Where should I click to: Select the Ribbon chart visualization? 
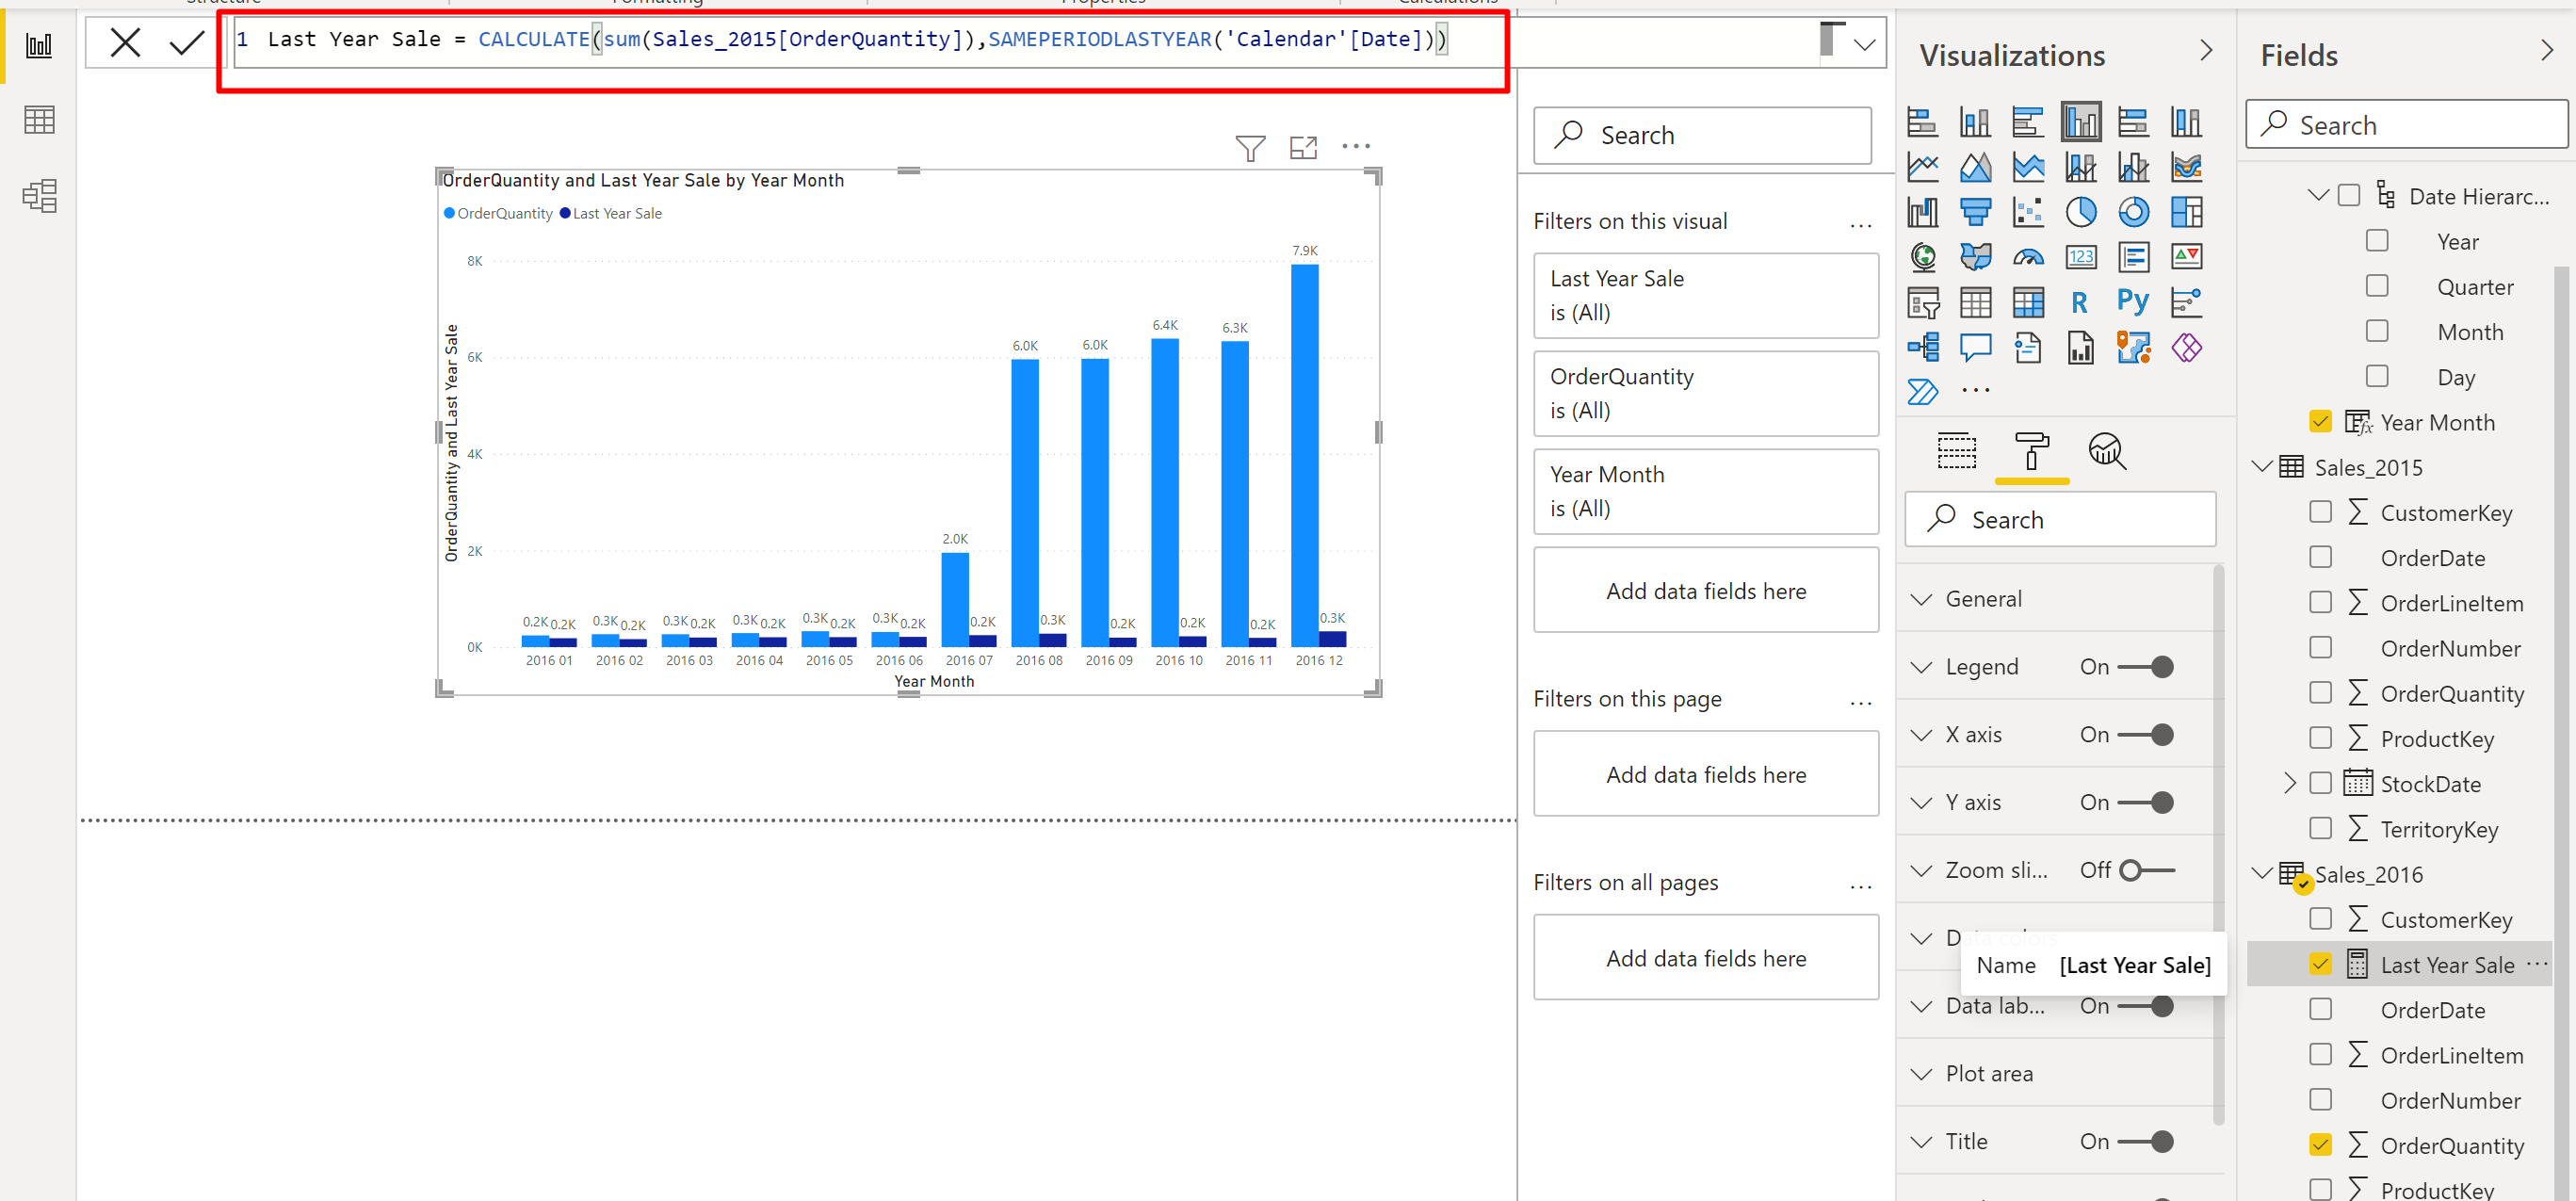click(x=2187, y=167)
